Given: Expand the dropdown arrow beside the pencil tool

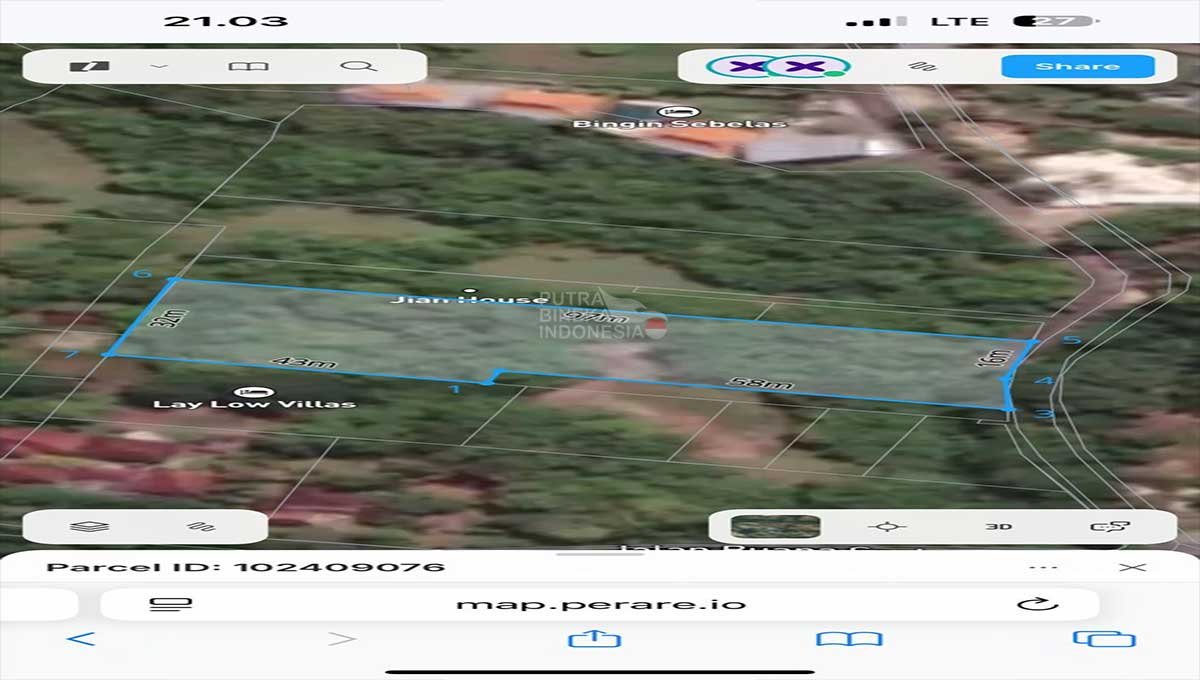Looking at the screenshot, I should point(159,67).
